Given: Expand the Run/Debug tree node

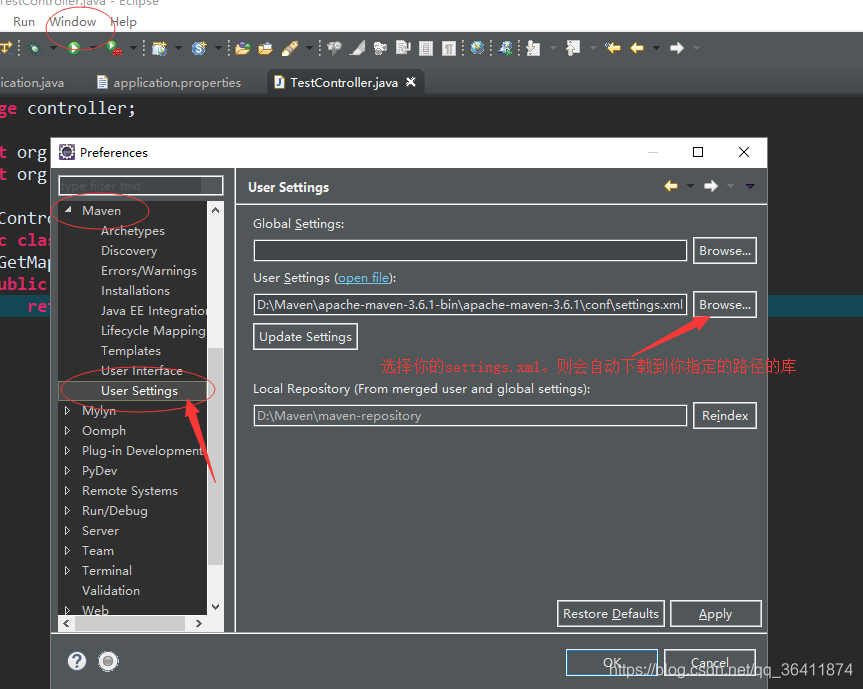Looking at the screenshot, I should coord(67,511).
